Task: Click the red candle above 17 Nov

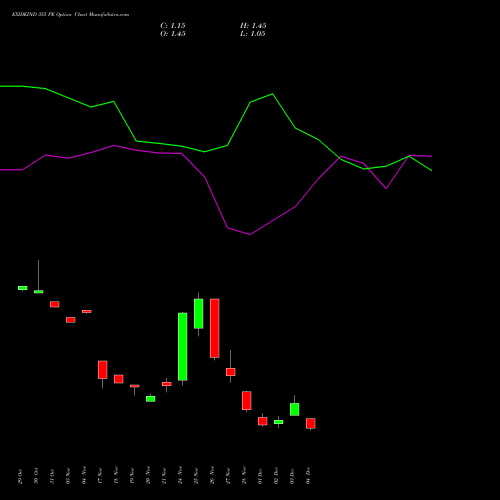Action: (x=103, y=370)
